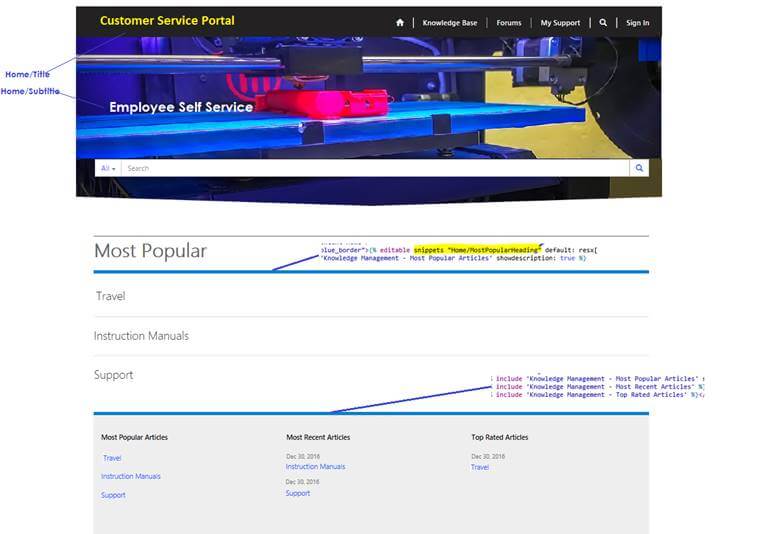This screenshot has height=534, width=779.
Task: Go to the Home icon in navbar
Action: pos(400,22)
